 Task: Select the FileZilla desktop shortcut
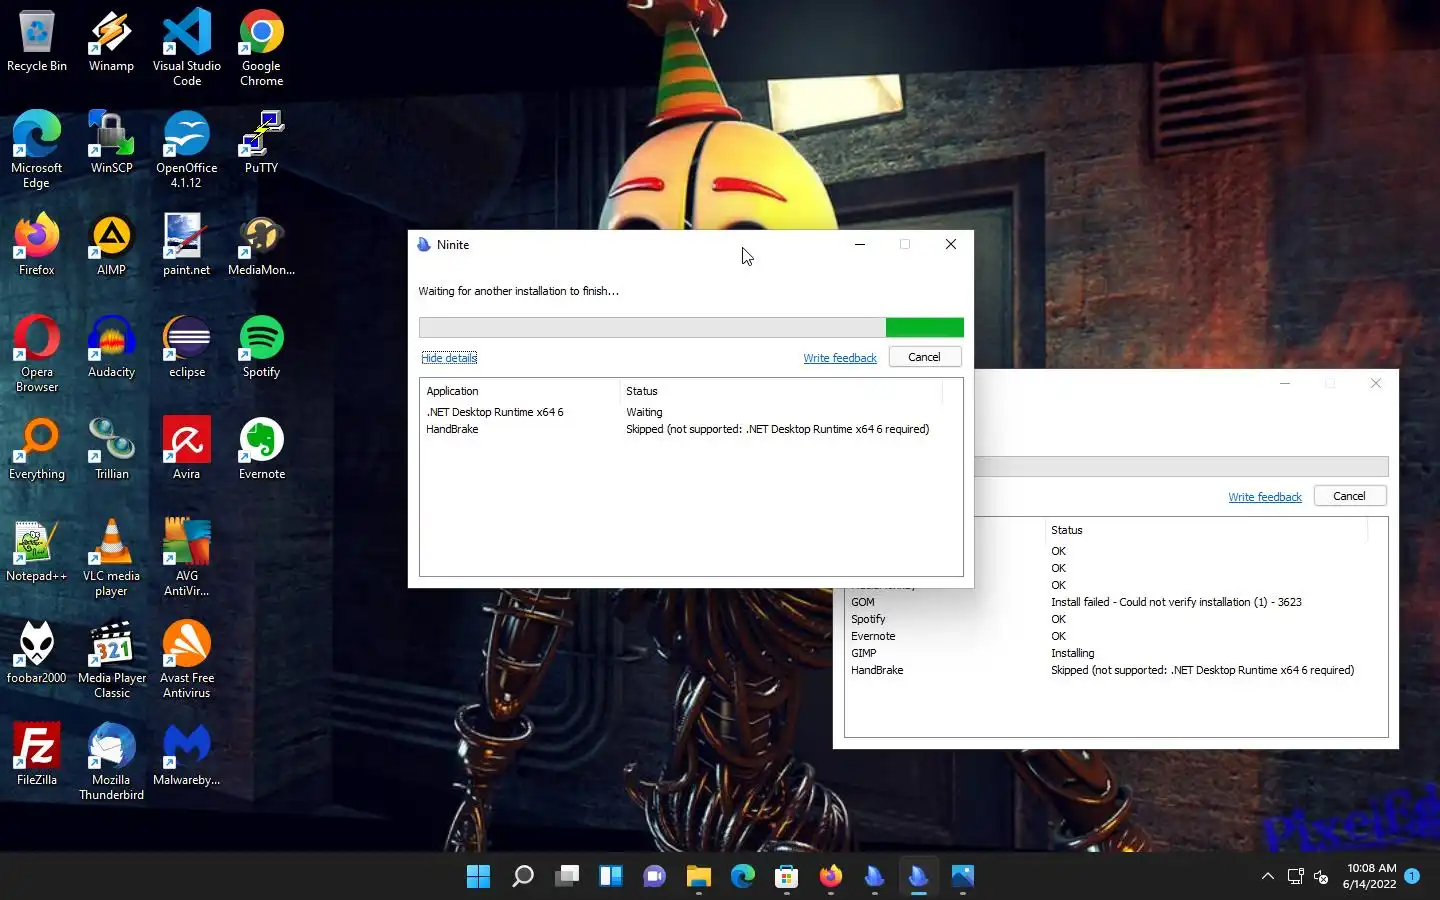pos(37,754)
